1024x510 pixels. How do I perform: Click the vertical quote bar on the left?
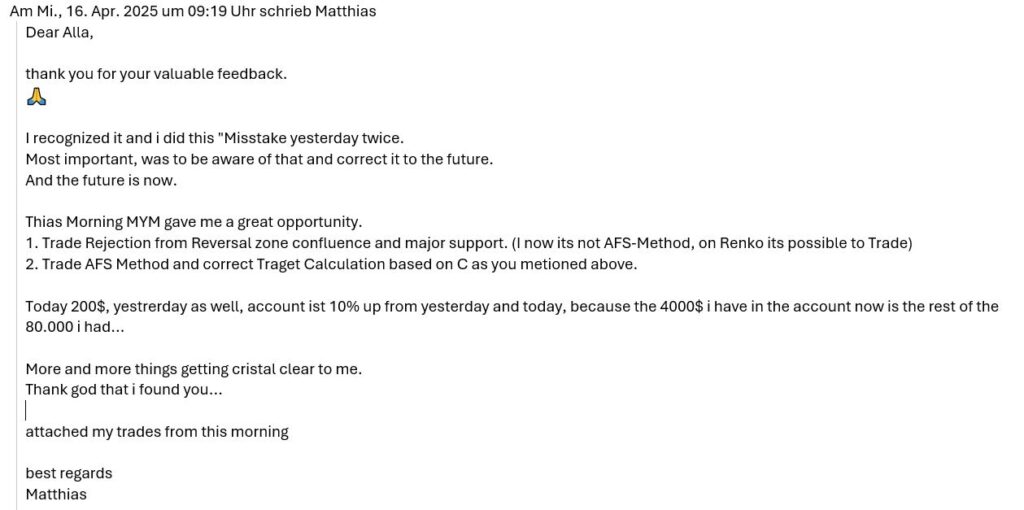[16, 266]
